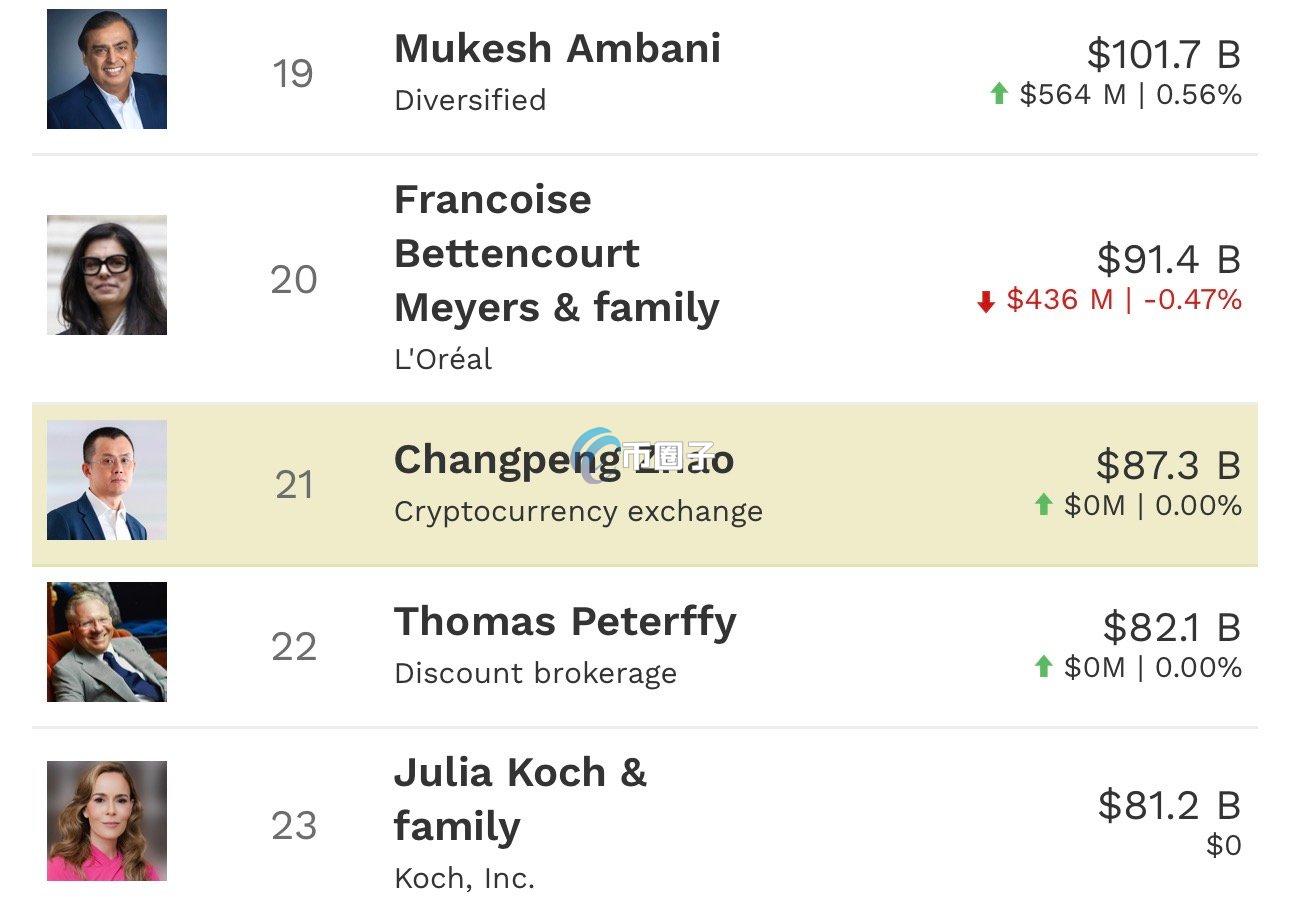Click the photo in the Thomas Peterffy row
Screen dimensions: 1290x912
pos(107,642)
